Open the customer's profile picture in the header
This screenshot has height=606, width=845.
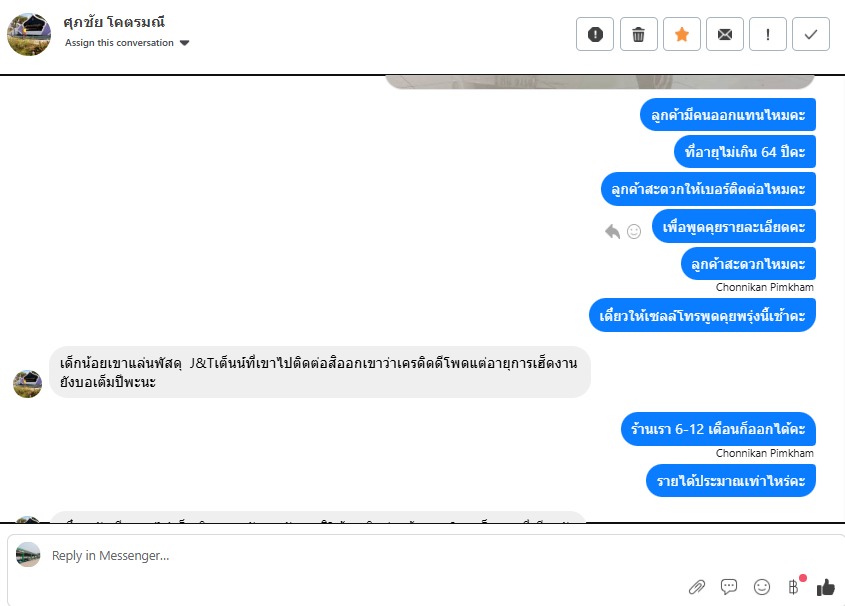[x=29, y=34]
